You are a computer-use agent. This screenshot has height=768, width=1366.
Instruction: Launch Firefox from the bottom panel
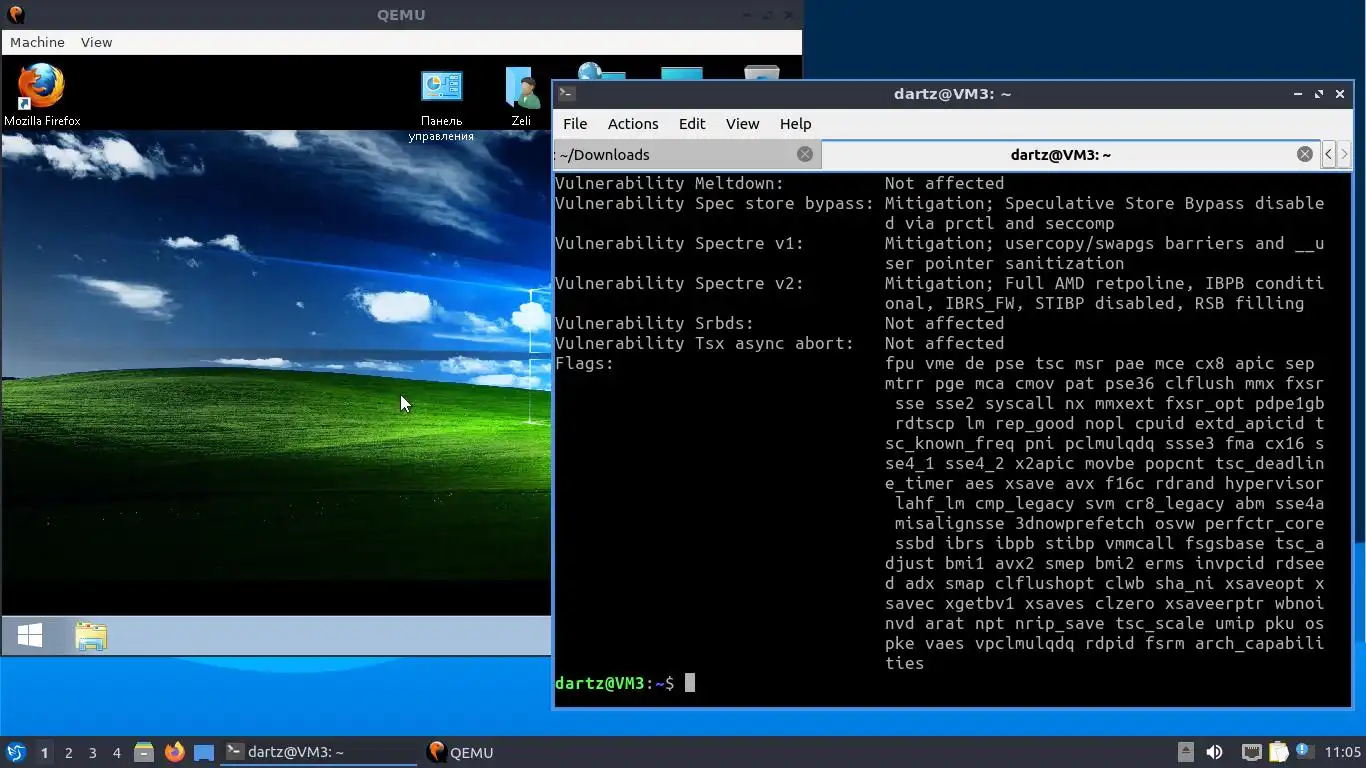[174, 752]
